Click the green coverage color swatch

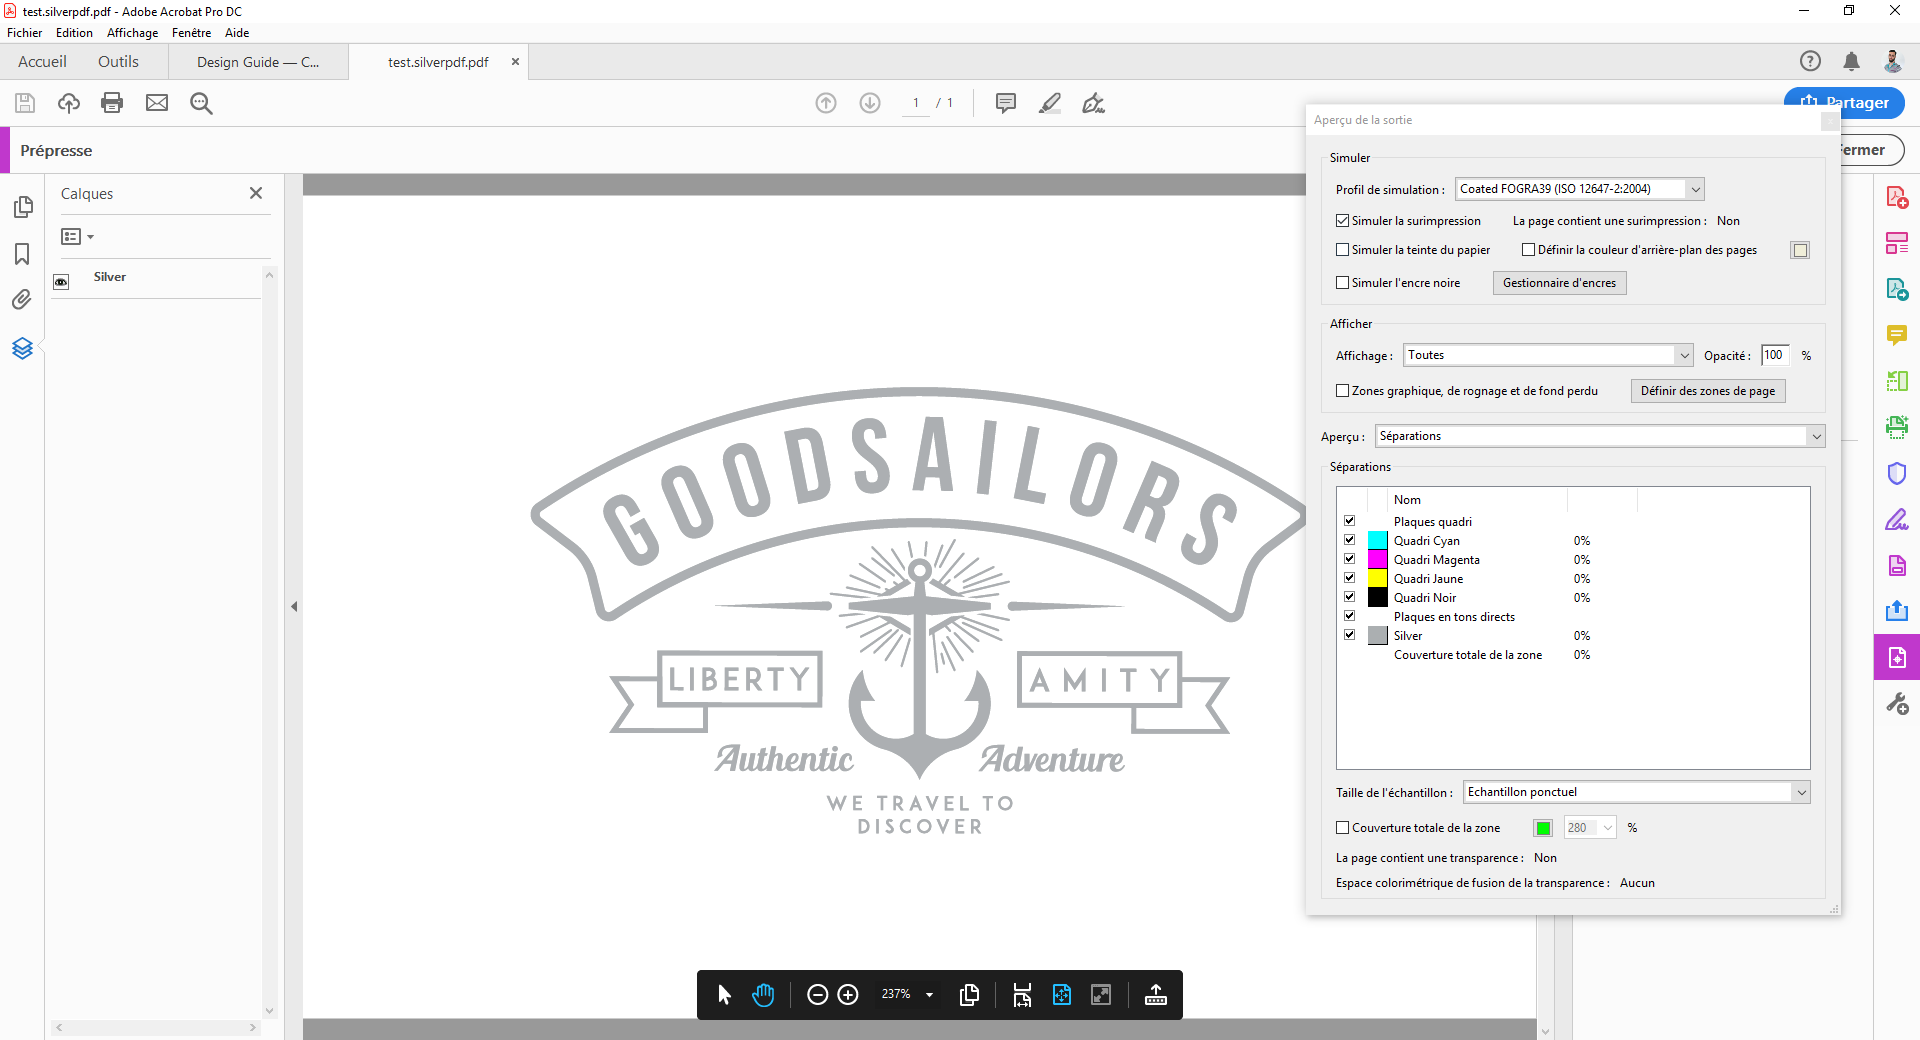click(x=1543, y=828)
